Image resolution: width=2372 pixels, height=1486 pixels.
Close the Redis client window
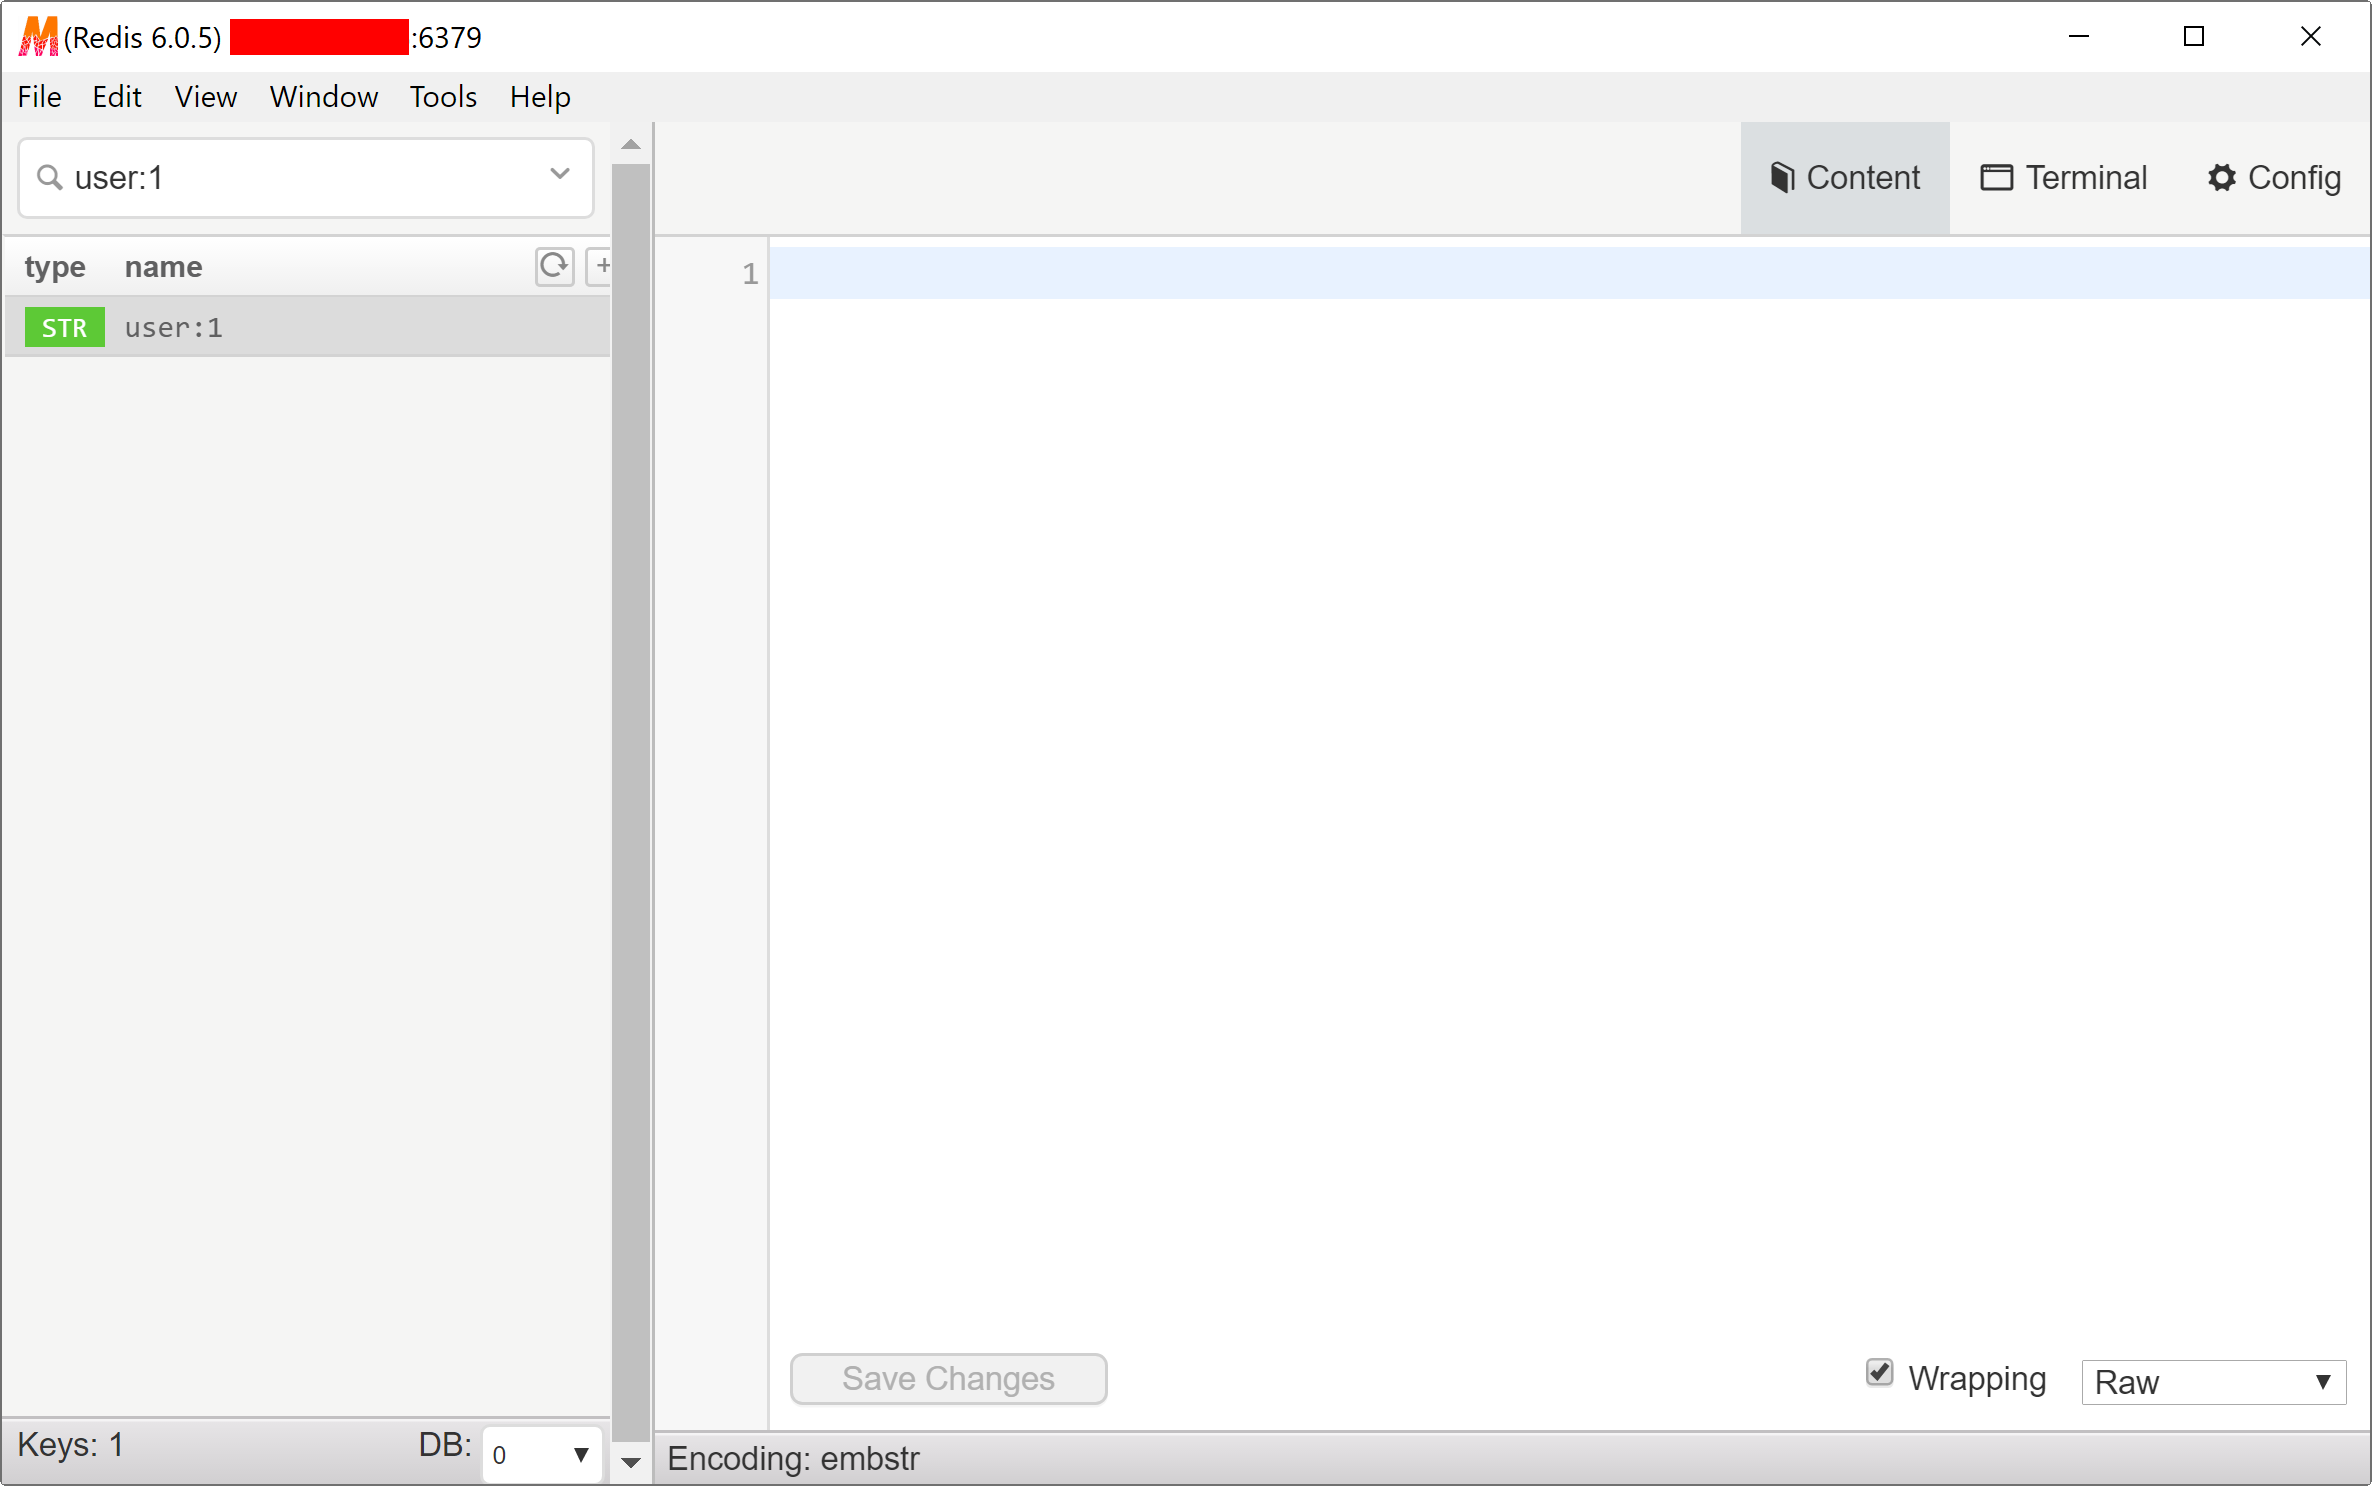coord(2310,37)
